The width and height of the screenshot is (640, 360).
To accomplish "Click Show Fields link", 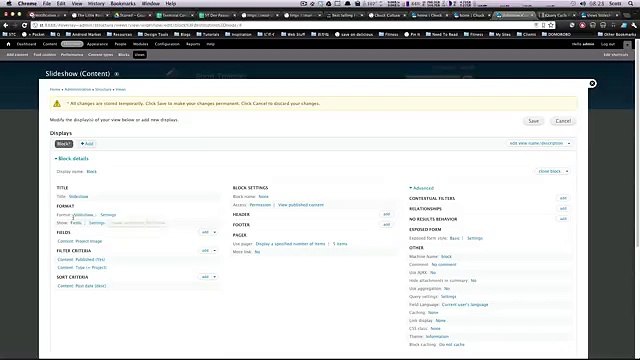I will click(76, 223).
